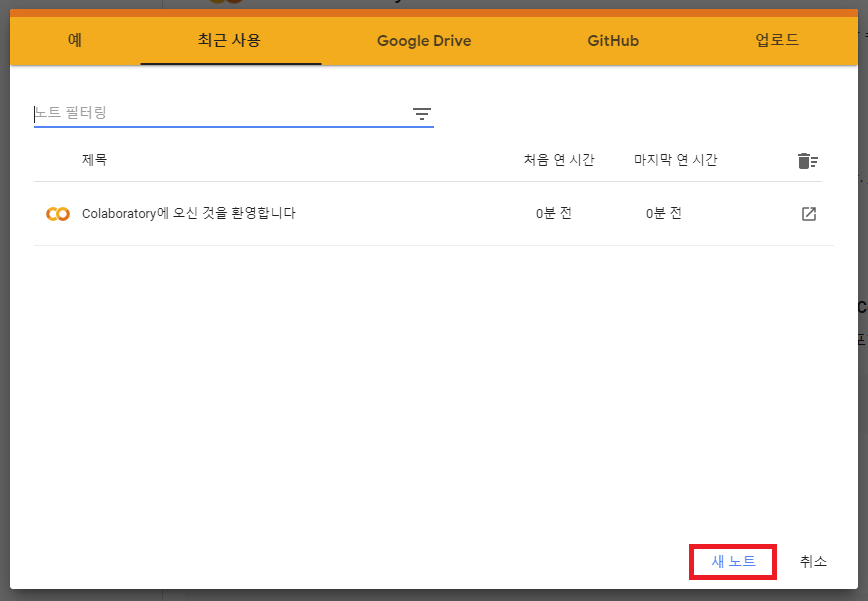Switch to the 예 tab
868x601 pixels.
click(75, 40)
